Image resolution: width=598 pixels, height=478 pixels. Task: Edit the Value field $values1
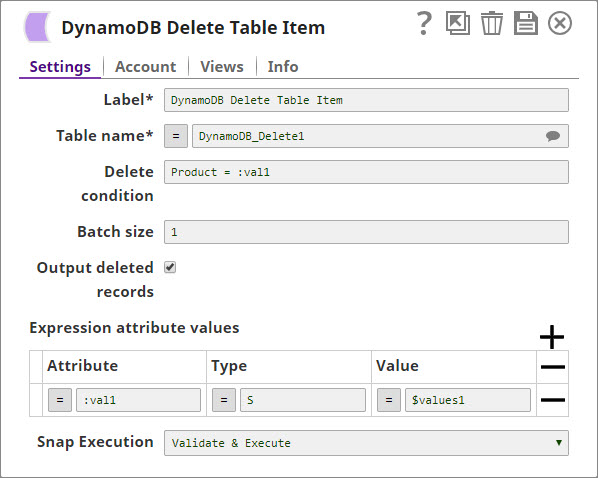(468, 400)
